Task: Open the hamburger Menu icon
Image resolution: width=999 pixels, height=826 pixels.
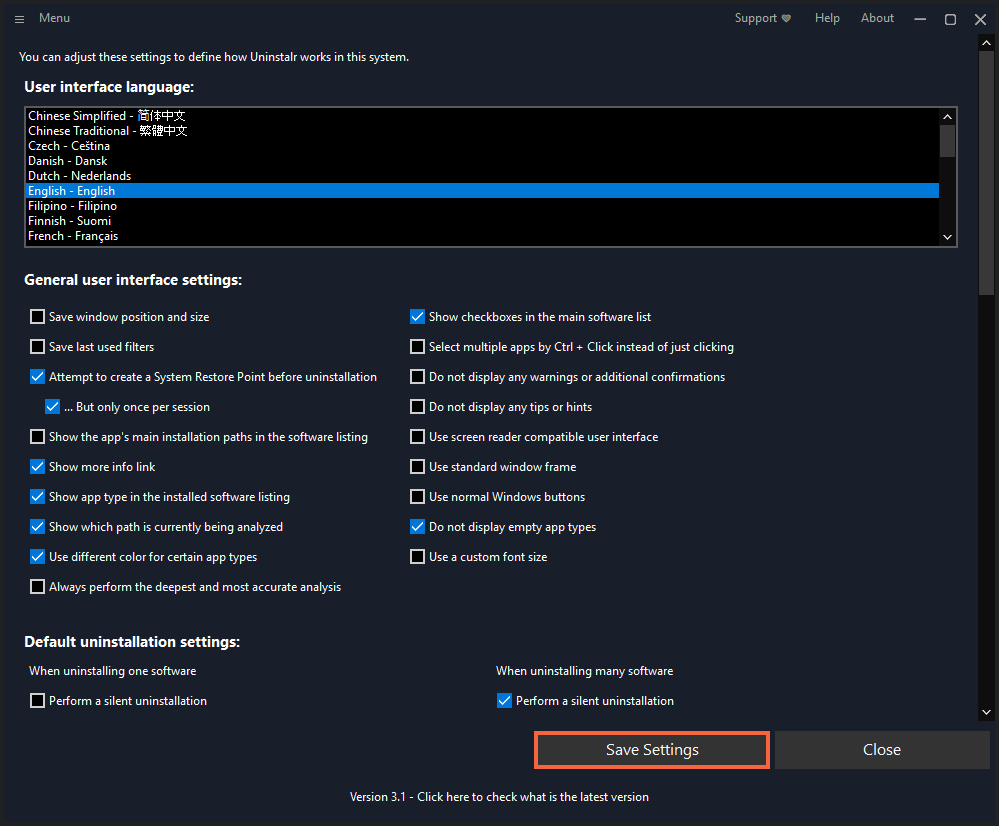Action: point(19,19)
